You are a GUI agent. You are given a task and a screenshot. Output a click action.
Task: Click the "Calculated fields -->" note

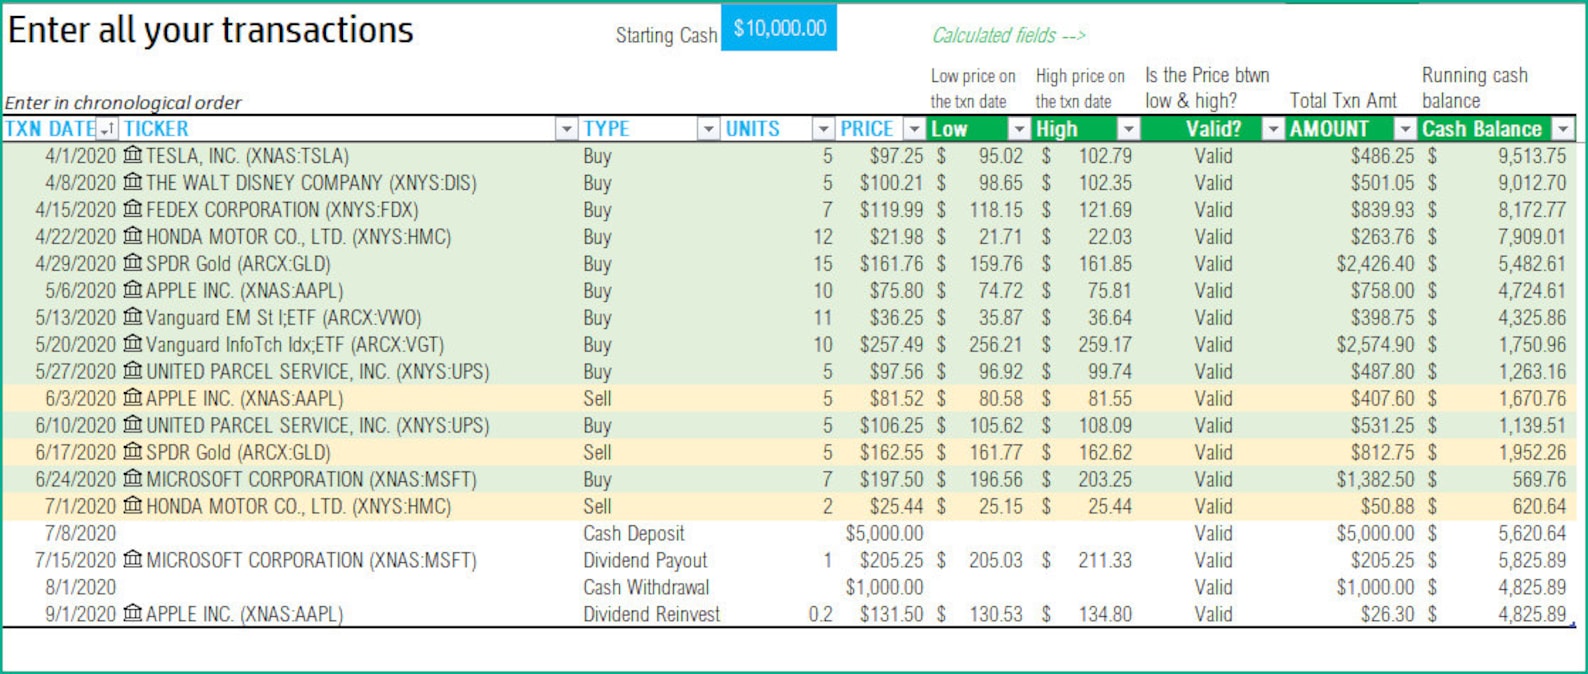1009,36
